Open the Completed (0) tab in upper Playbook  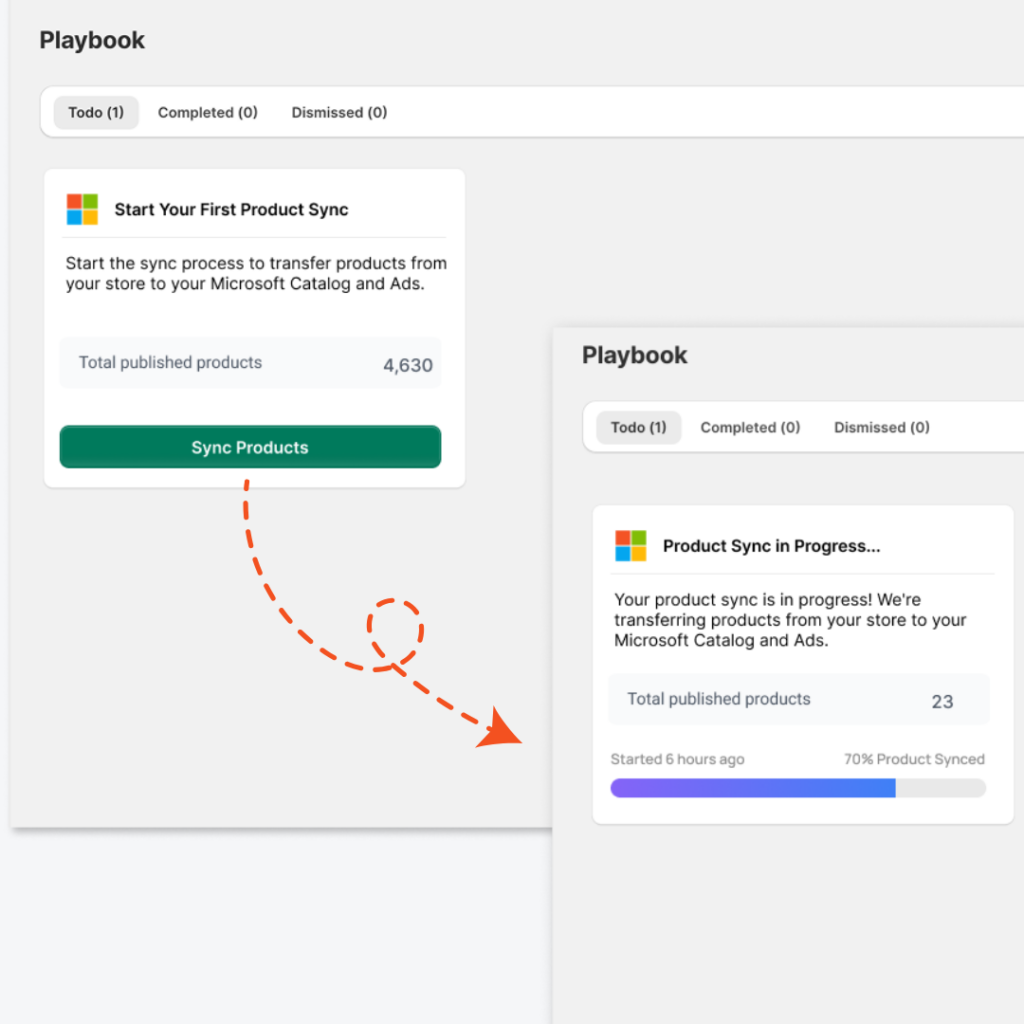(208, 112)
